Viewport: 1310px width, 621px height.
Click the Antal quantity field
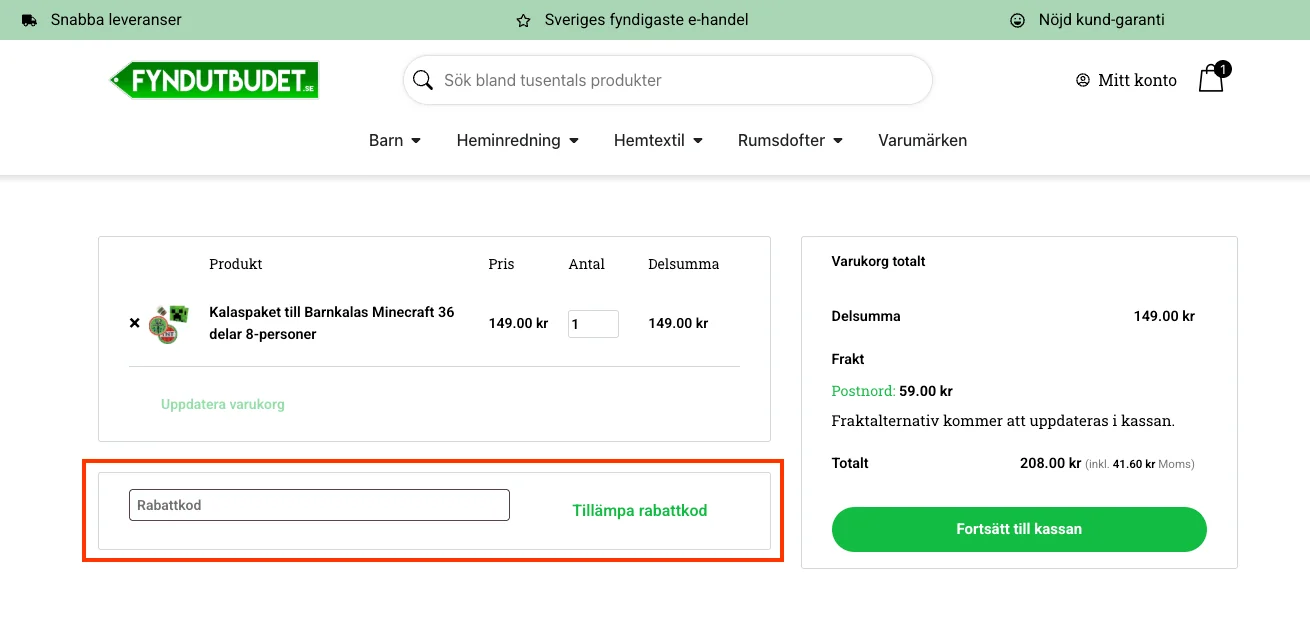click(x=593, y=323)
